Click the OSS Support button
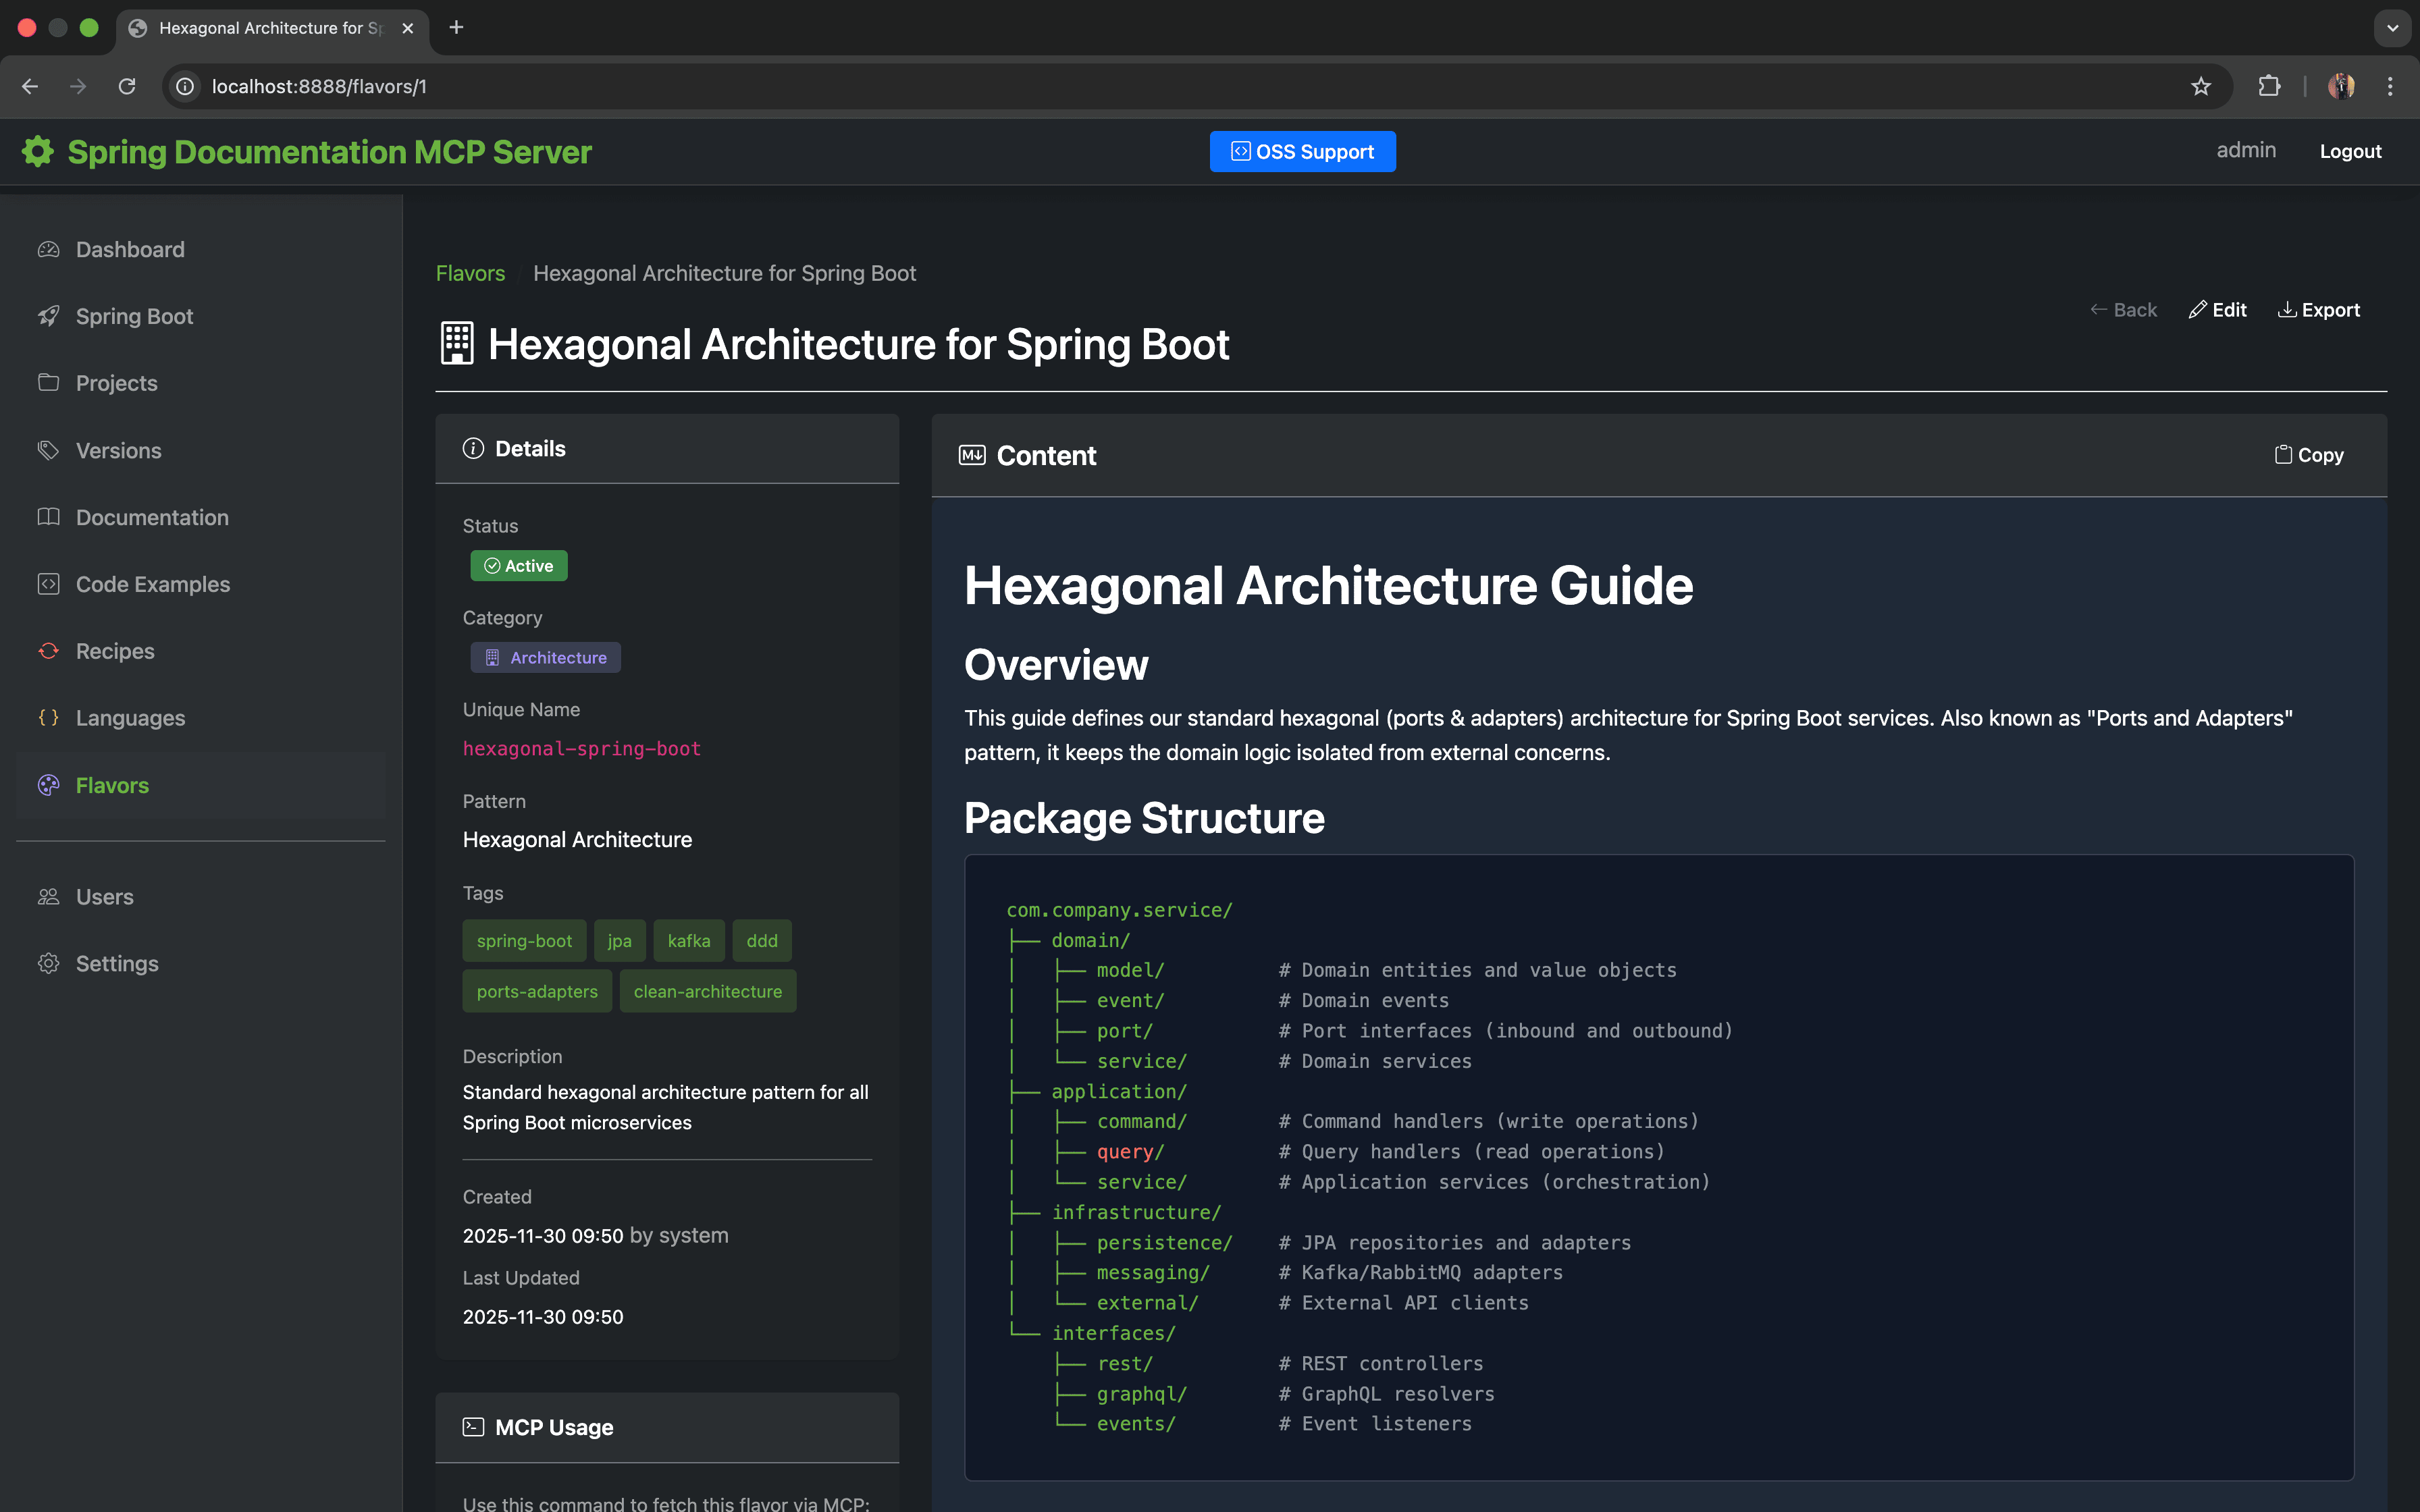The width and height of the screenshot is (2420, 1512). [1302, 152]
